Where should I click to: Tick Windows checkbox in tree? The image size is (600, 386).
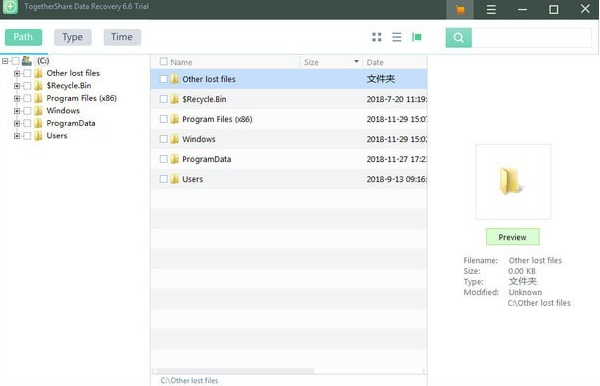[27, 111]
